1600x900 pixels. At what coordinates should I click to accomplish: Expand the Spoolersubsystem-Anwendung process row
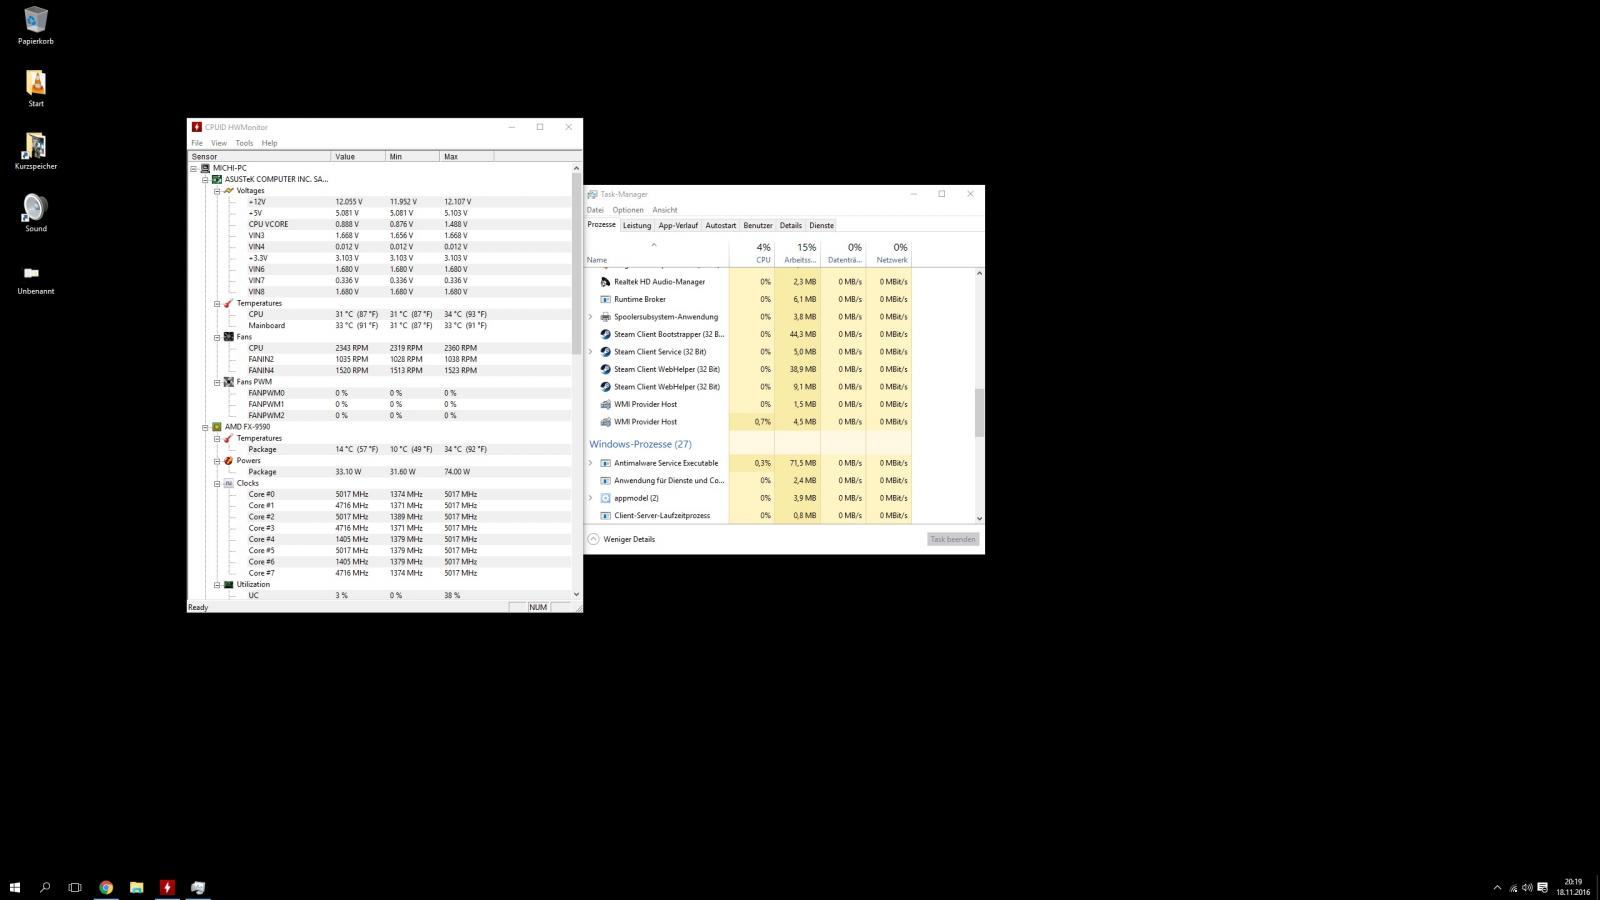pos(591,317)
